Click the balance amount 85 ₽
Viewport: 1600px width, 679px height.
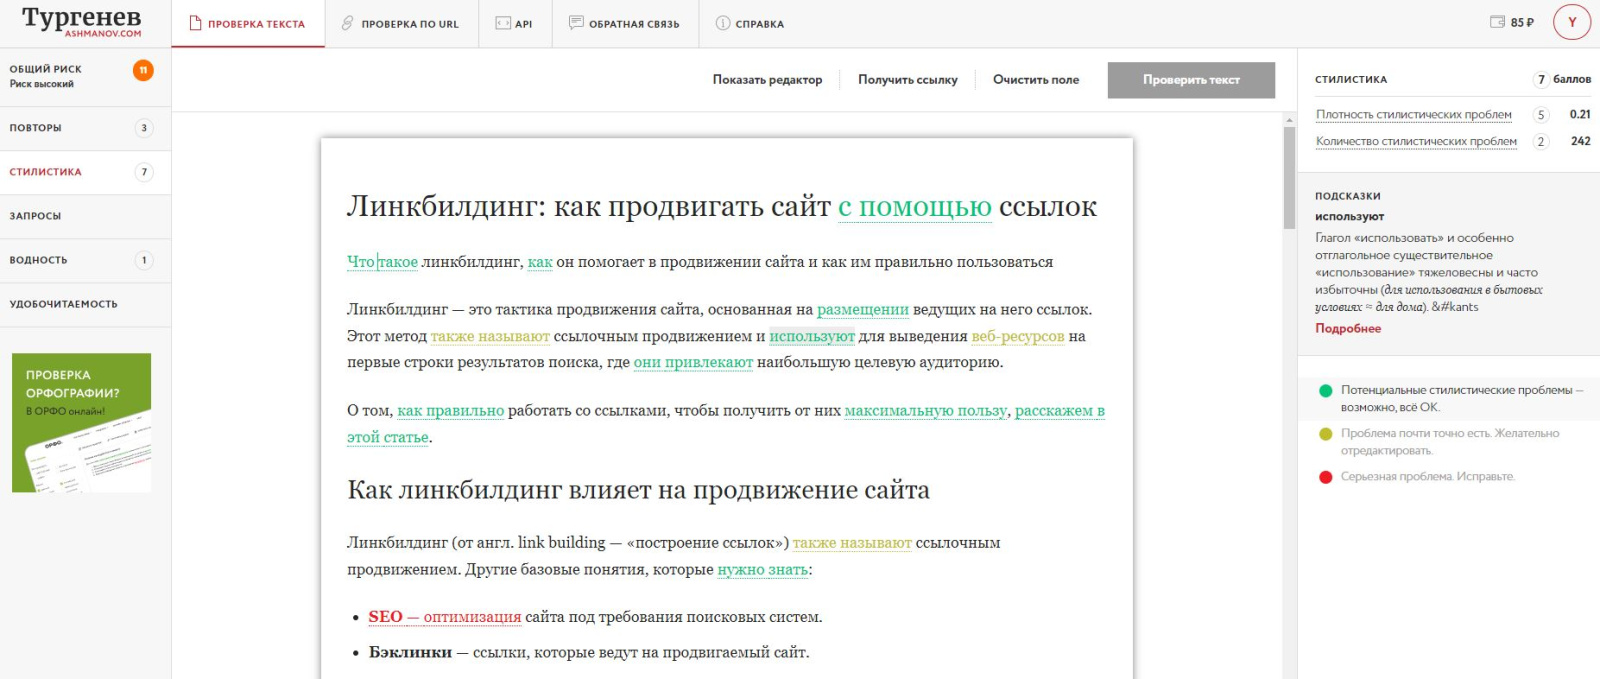point(1522,22)
